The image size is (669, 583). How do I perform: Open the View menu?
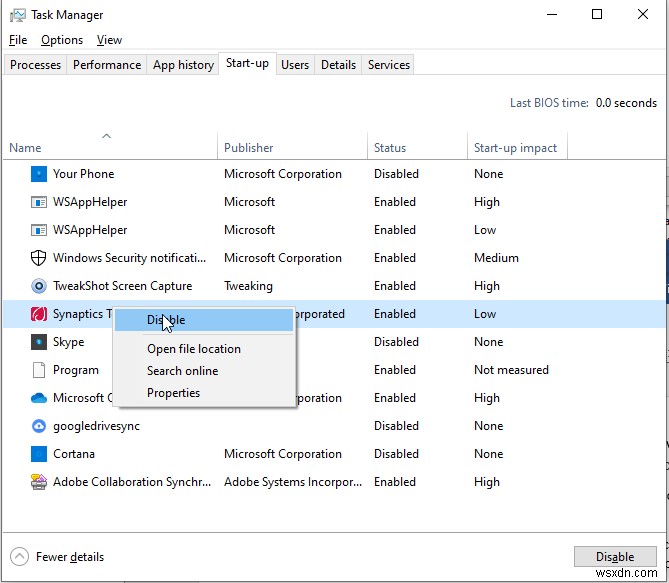click(109, 40)
